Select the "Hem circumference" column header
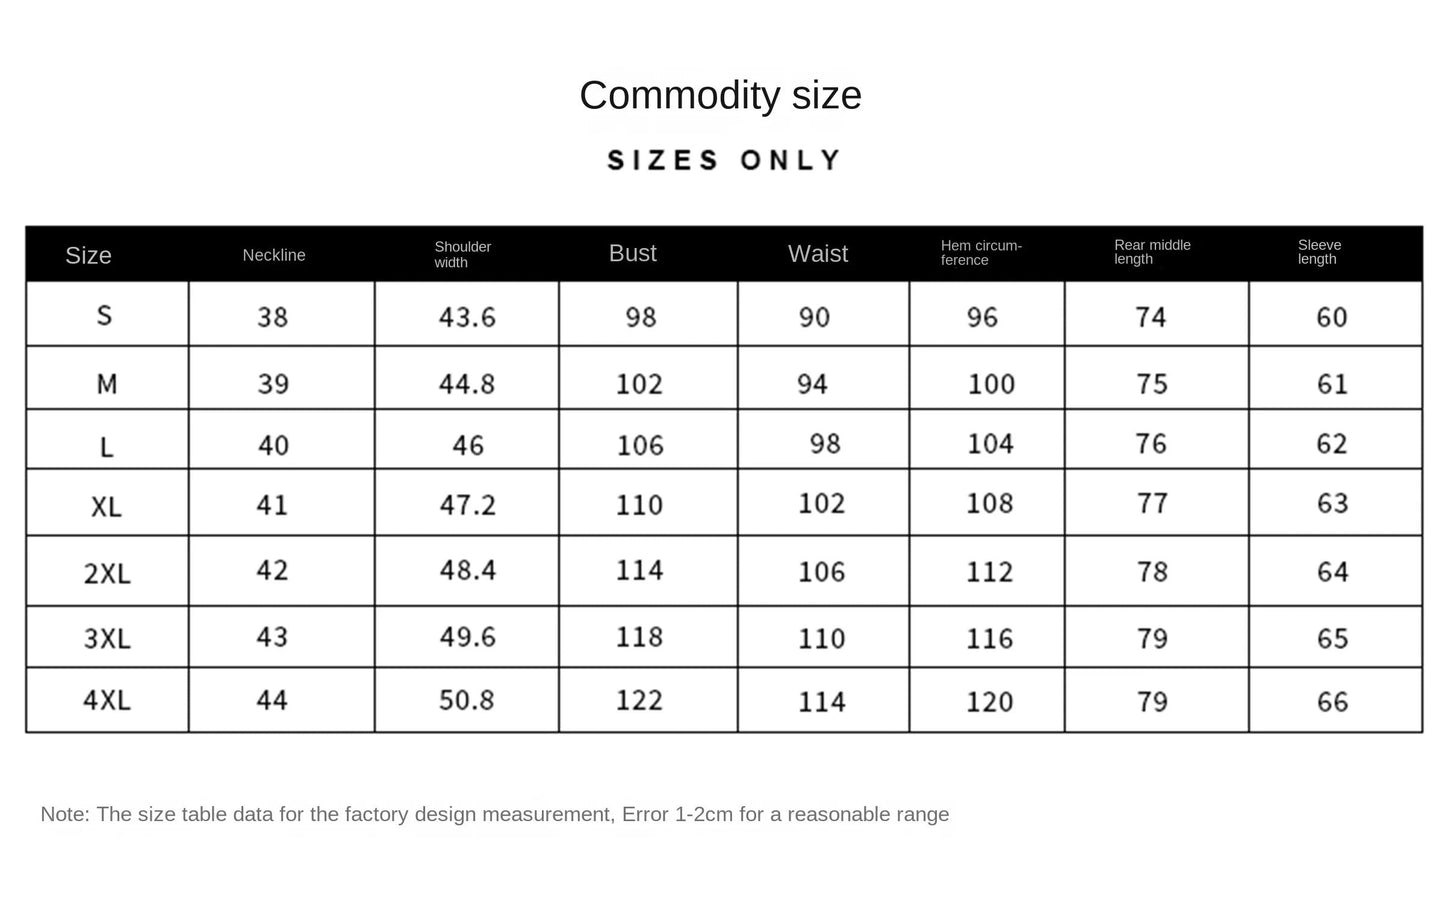 [x=980, y=253]
